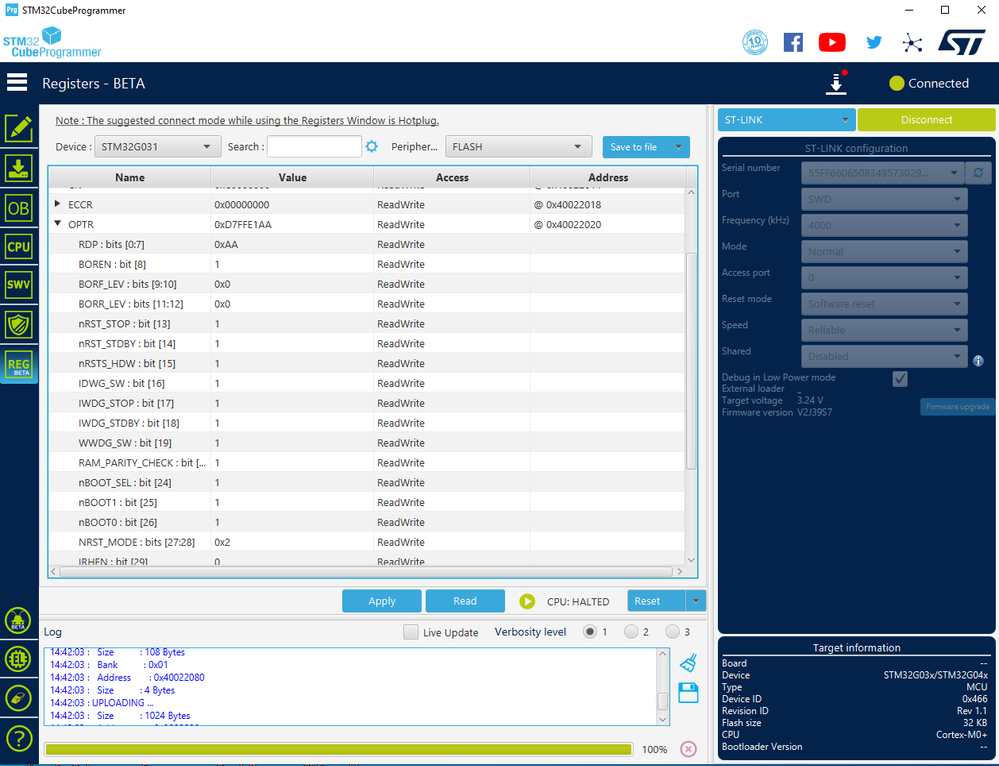Collapse the OPTR register row
This screenshot has height=766, width=999.
(x=57, y=224)
